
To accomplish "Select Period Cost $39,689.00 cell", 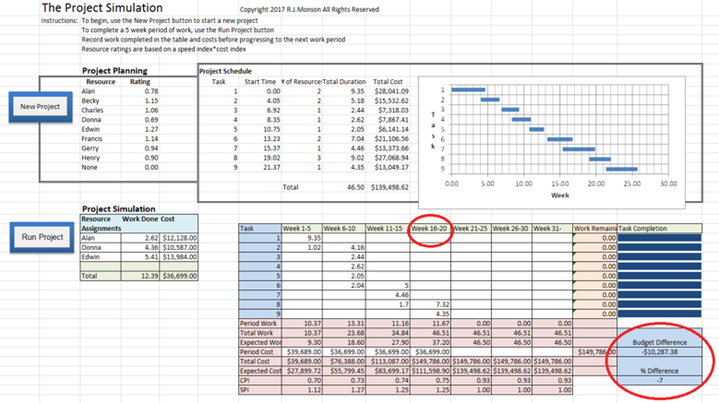I will point(302,352).
